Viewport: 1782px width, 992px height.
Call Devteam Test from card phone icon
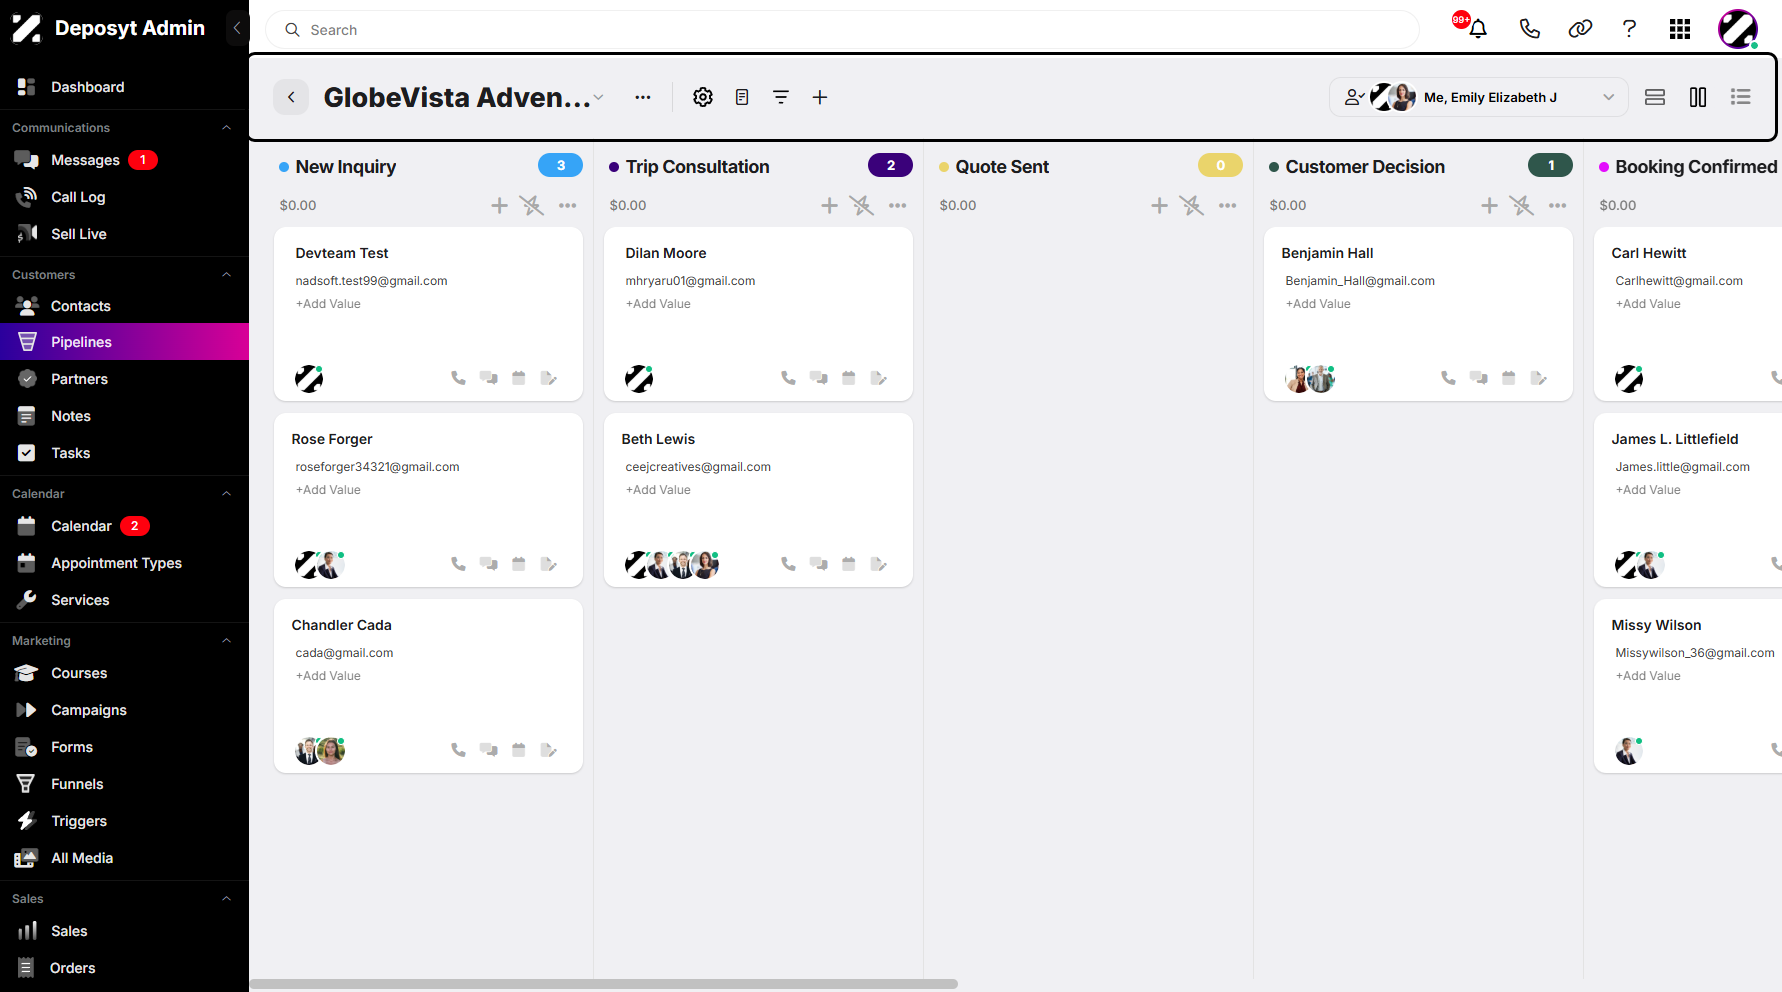458,378
